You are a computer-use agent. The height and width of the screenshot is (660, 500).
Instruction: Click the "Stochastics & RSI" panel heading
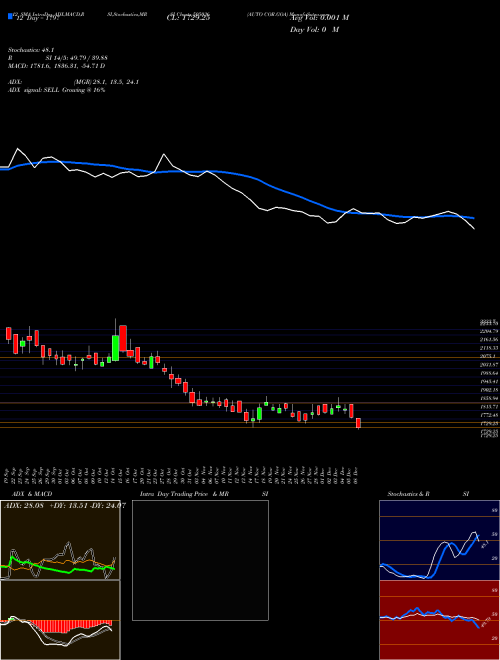coord(428,494)
